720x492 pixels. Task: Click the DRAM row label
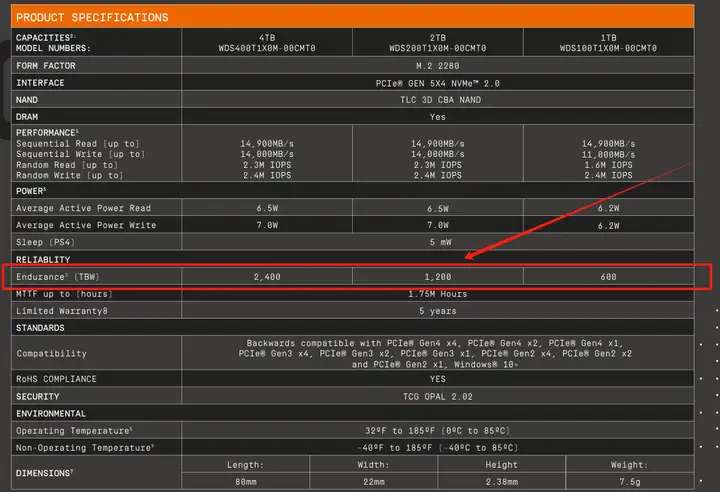point(27,117)
